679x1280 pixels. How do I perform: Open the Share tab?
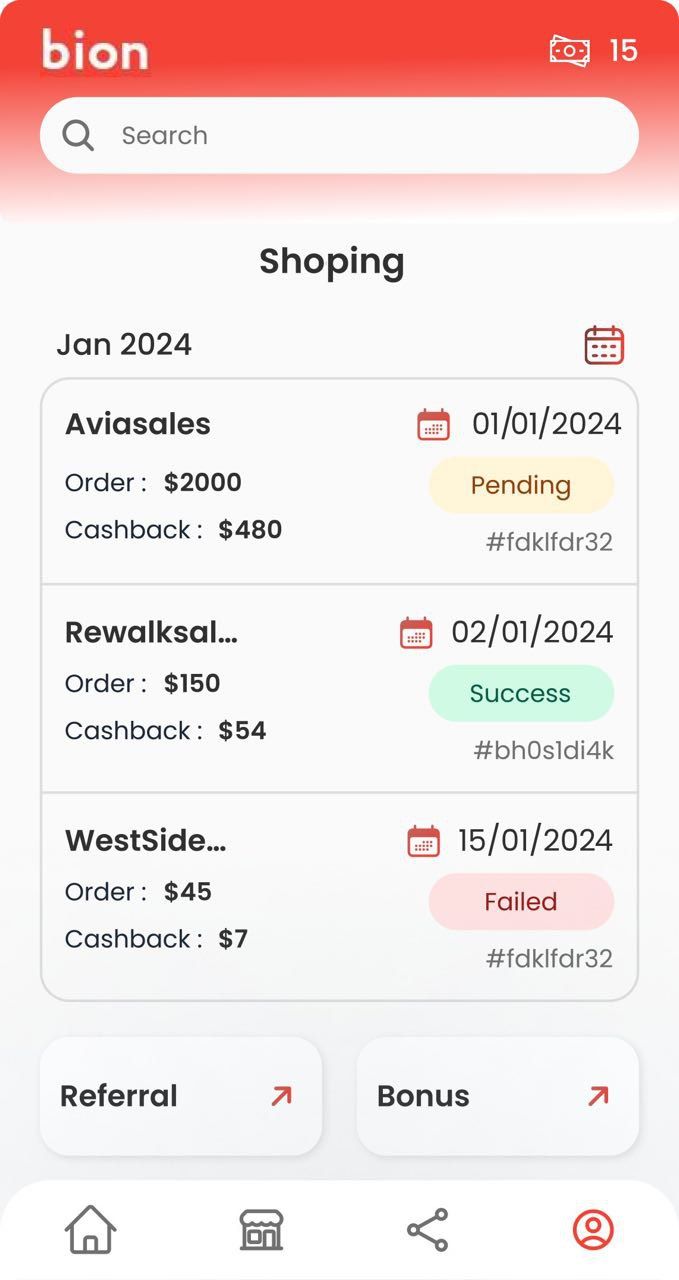[427, 1229]
